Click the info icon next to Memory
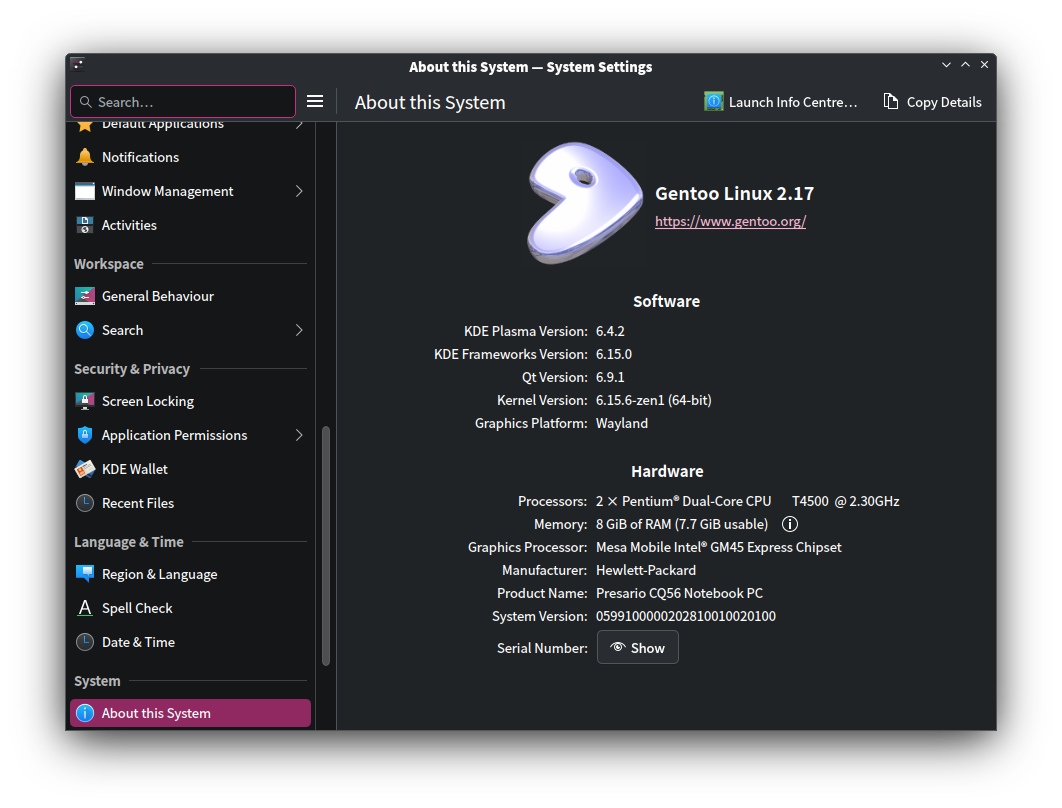The height and width of the screenshot is (808, 1062). click(x=790, y=524)
